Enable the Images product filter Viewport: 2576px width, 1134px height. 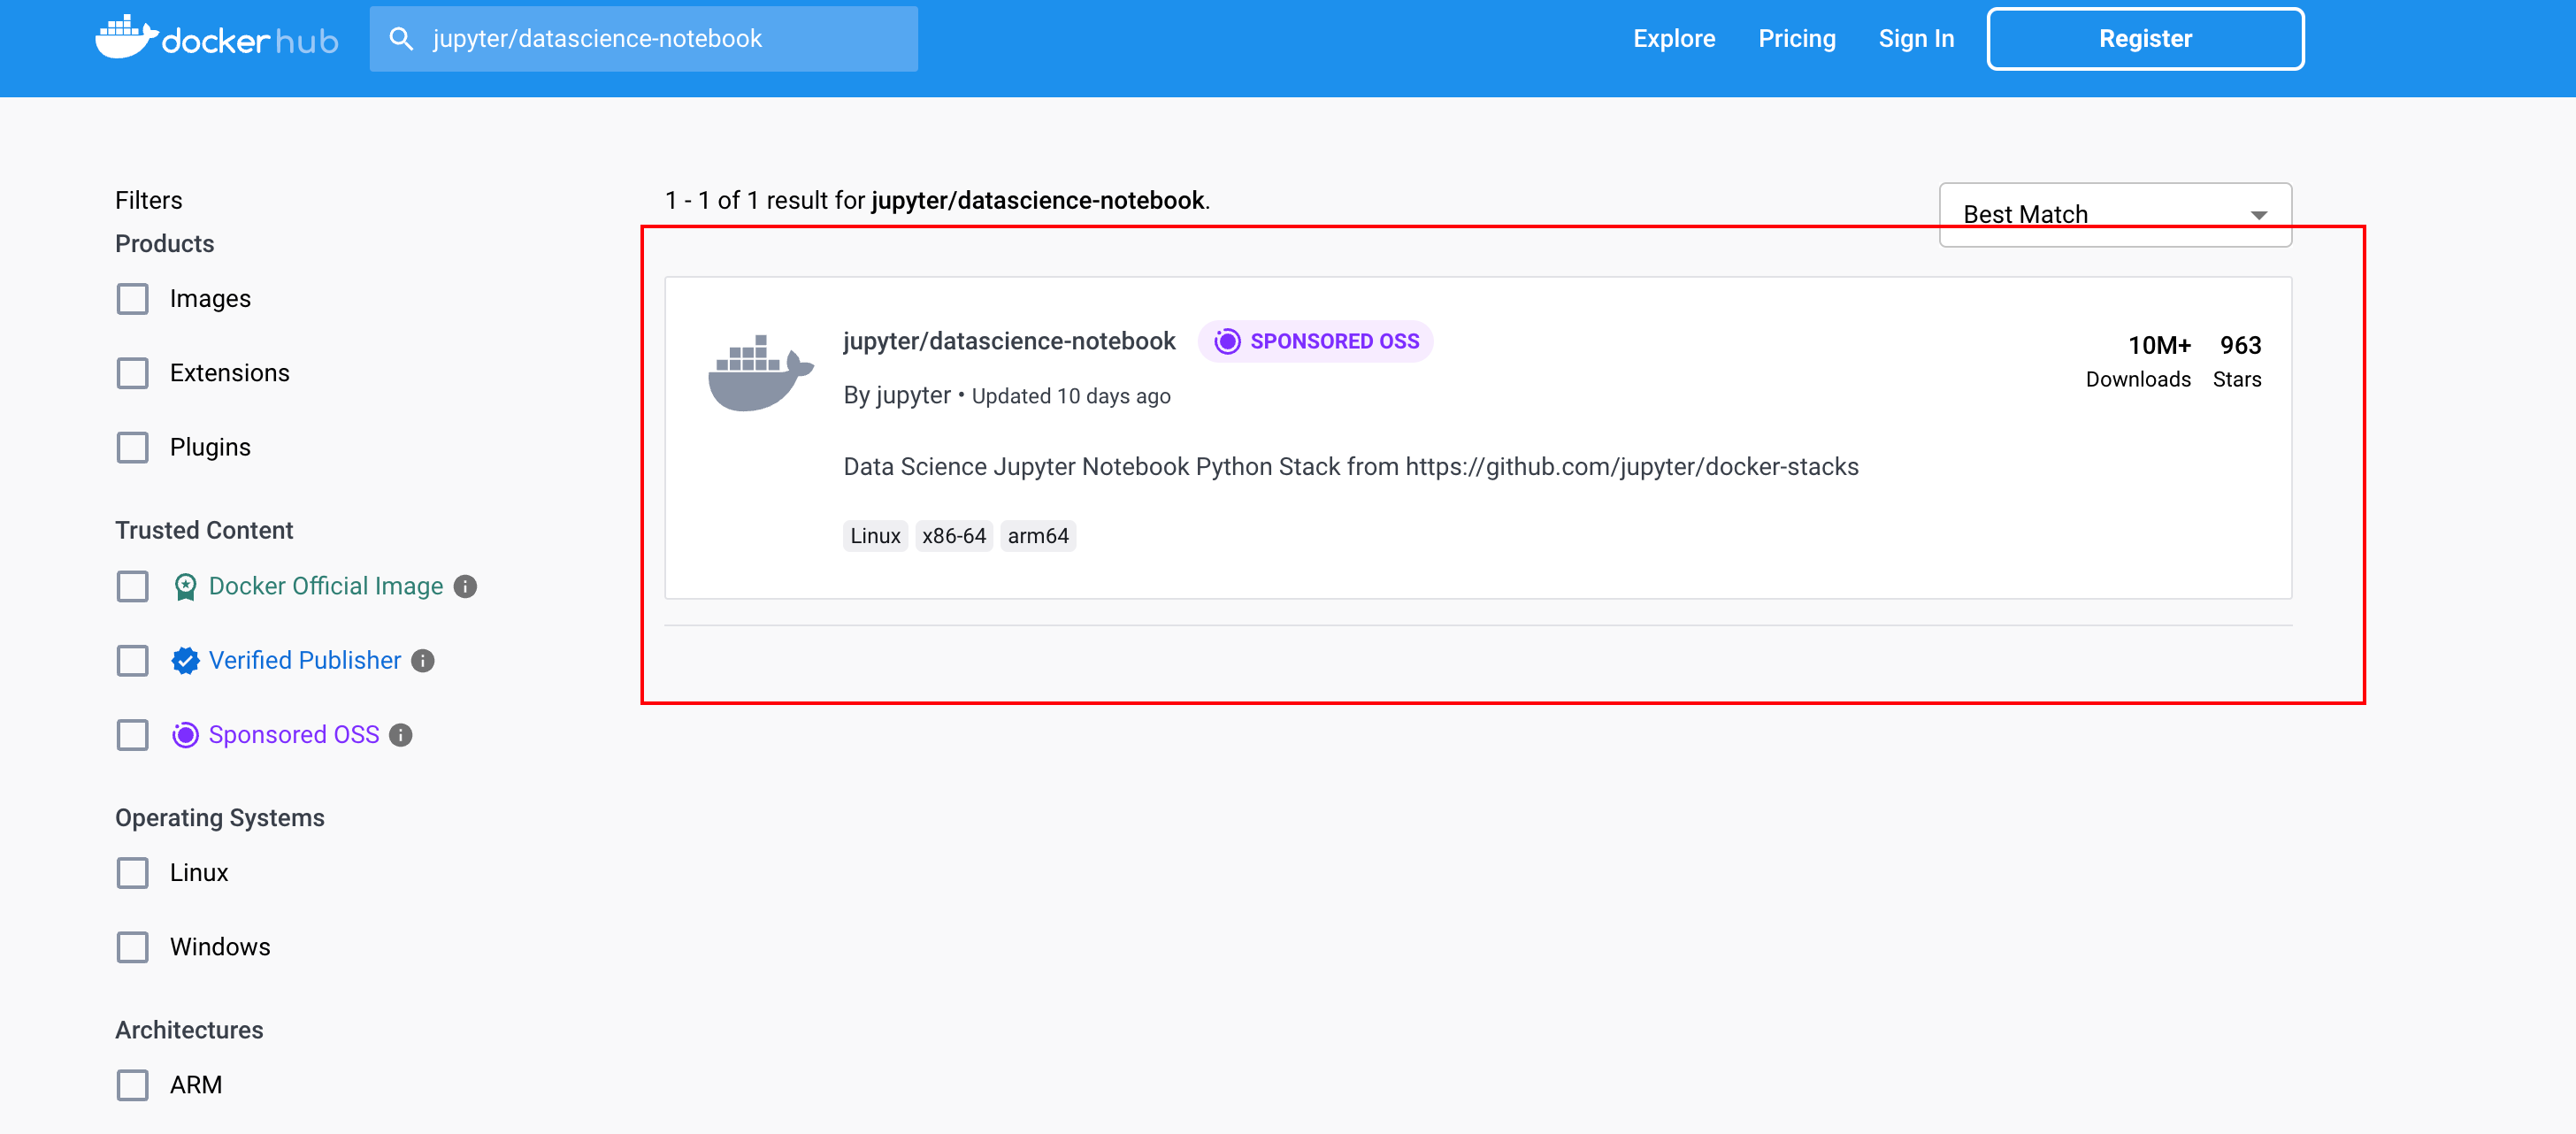click(x=133, y=299)
